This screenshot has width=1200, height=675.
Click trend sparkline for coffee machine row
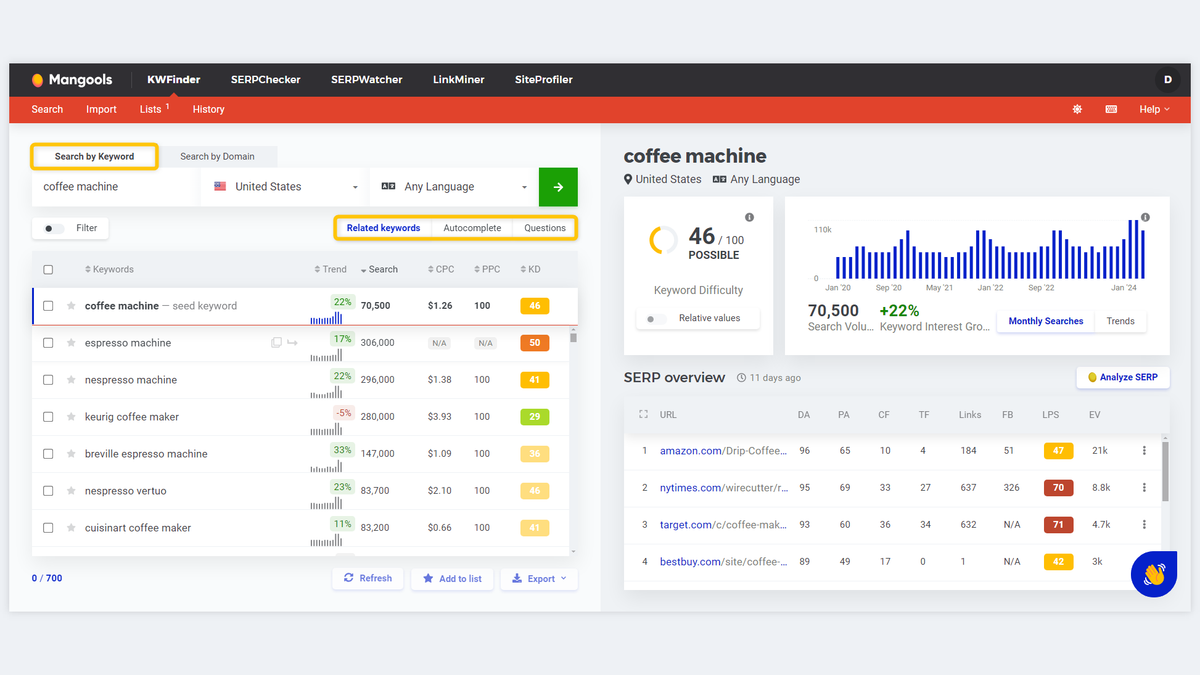point(326,318)
